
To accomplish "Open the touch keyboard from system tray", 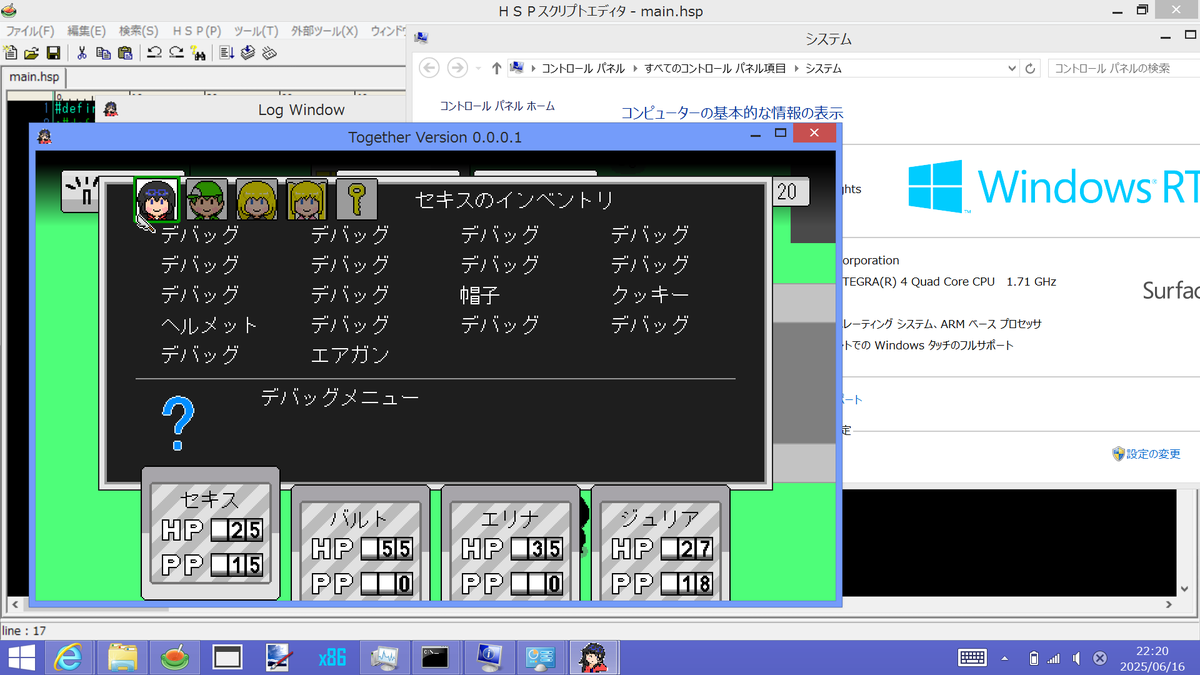I will [x=972, y=658].
